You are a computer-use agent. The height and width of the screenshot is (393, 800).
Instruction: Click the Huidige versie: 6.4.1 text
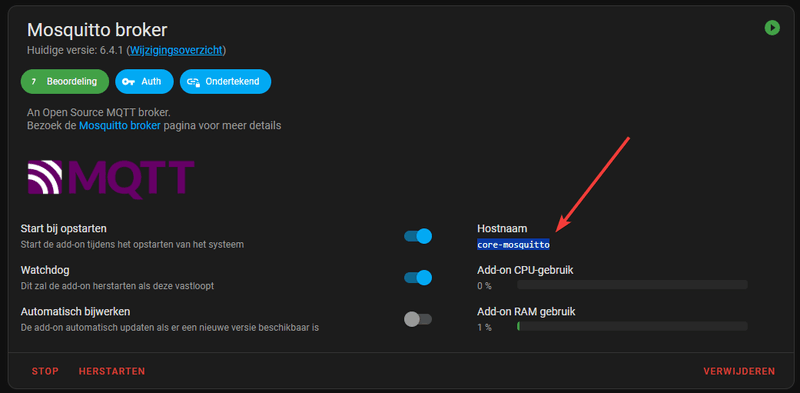click(76, 50)
